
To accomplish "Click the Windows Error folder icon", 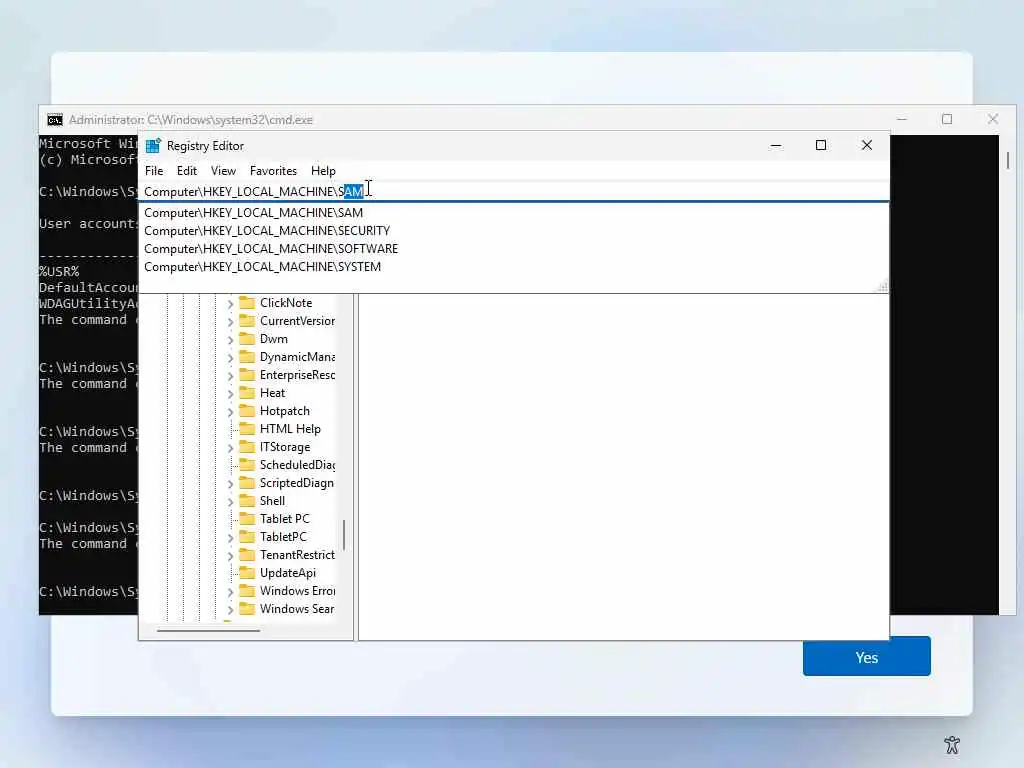I will pyautogui.click(x=247, y=590).
